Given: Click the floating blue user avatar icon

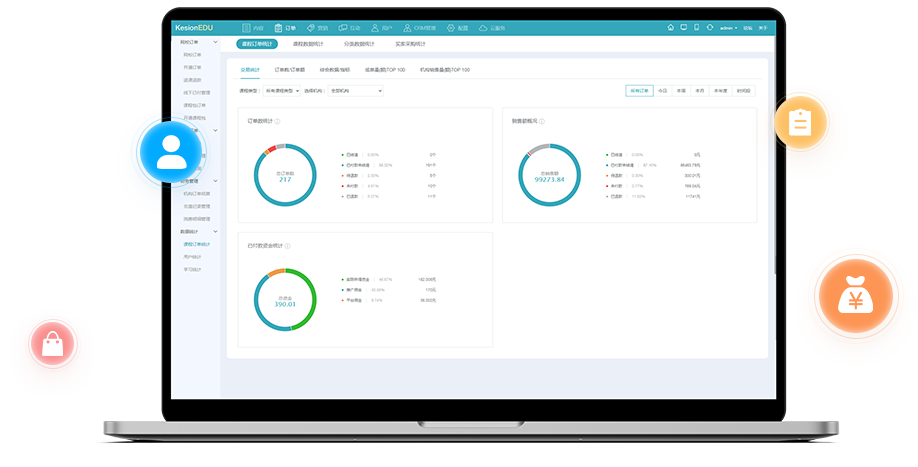Looking at the screenshot, I should point(171,151).
